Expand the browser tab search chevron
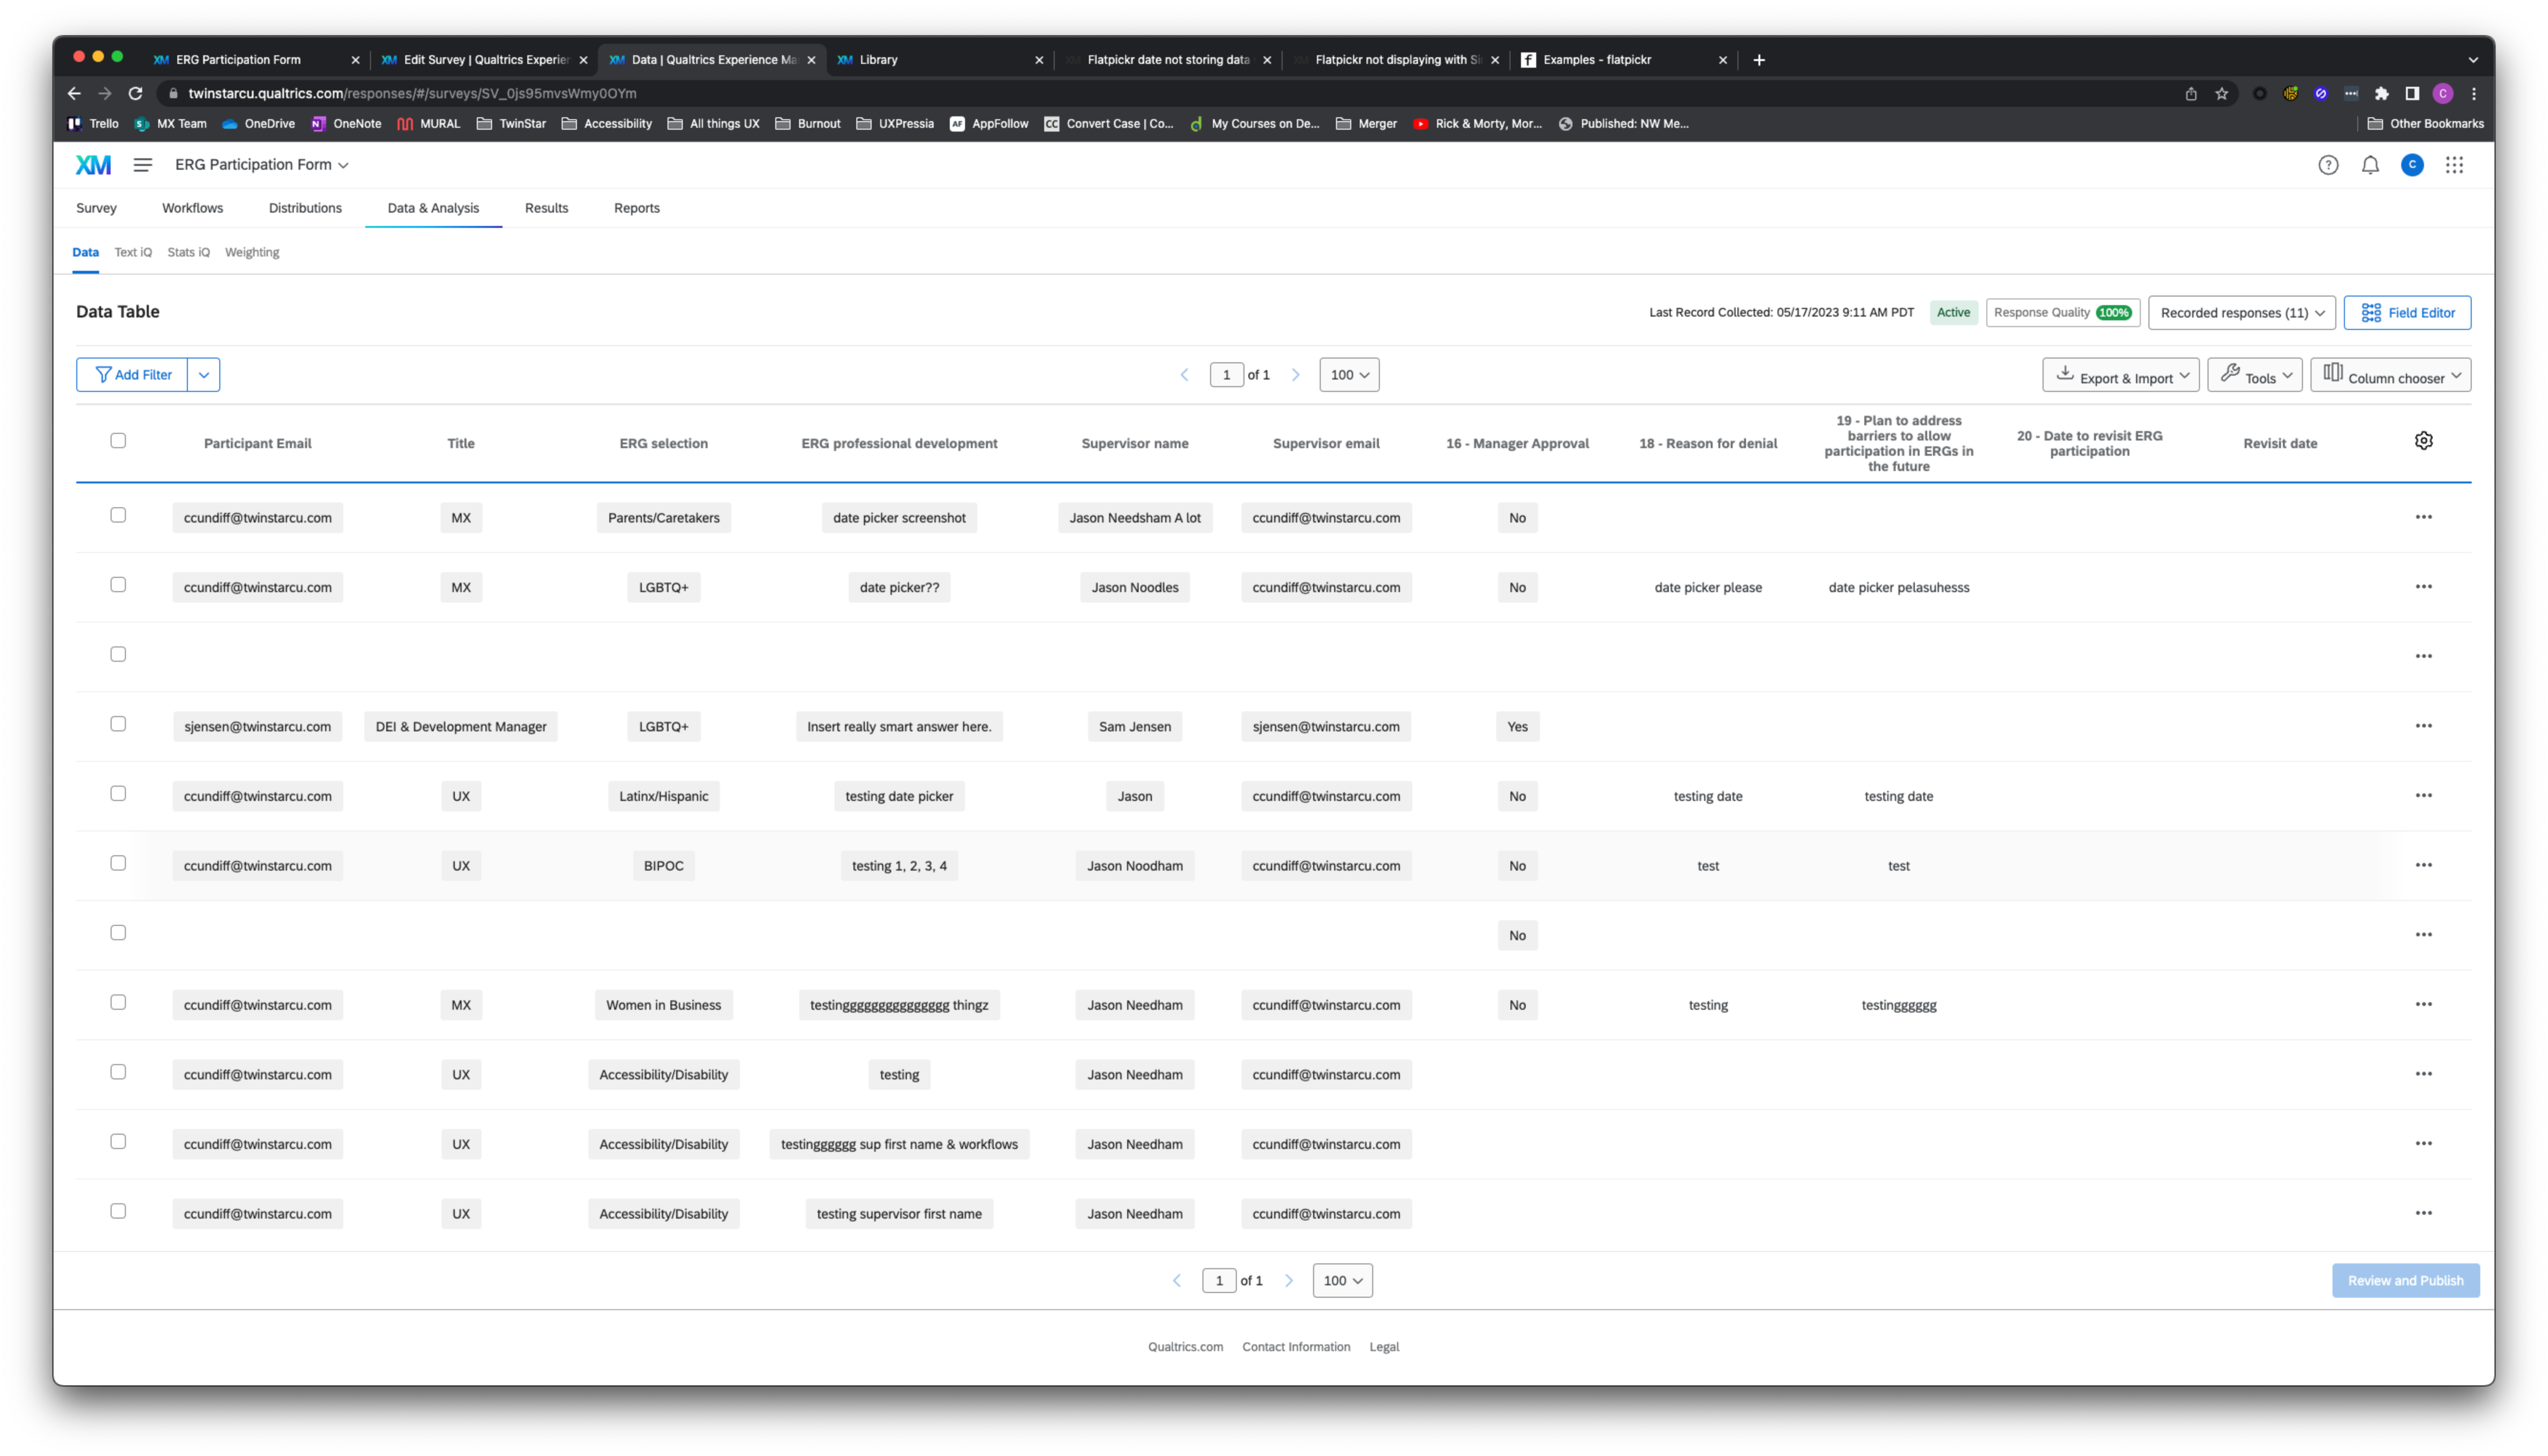This screenshot has height=1456, width=2548. [2473, 60]
